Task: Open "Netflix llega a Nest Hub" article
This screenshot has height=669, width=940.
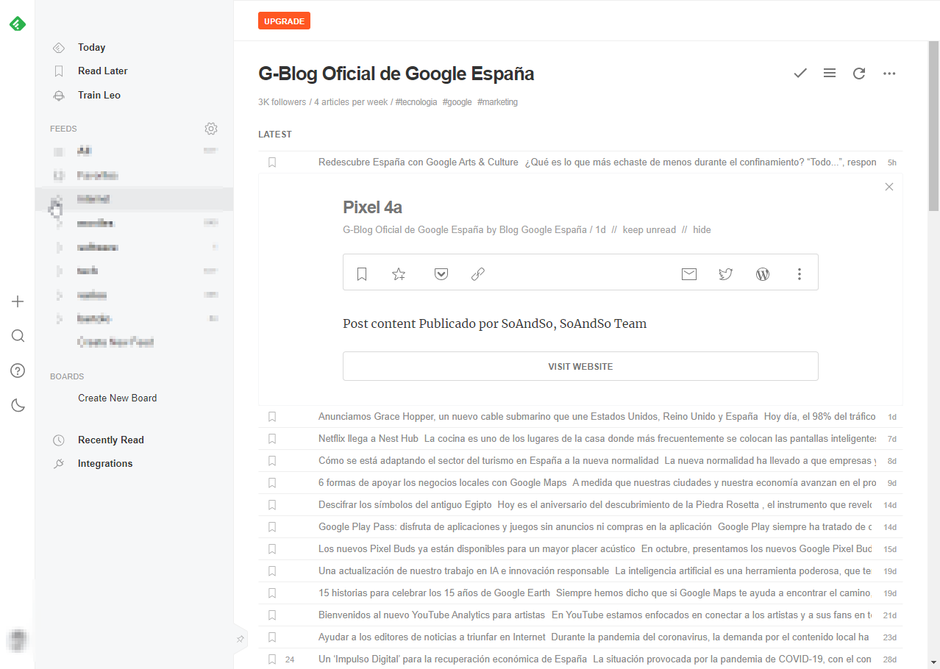Action: coord(368,438)
